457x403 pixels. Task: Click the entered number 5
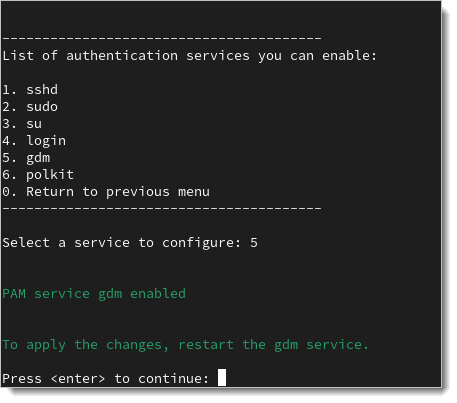pyautogui.click(x=254, y=243)
